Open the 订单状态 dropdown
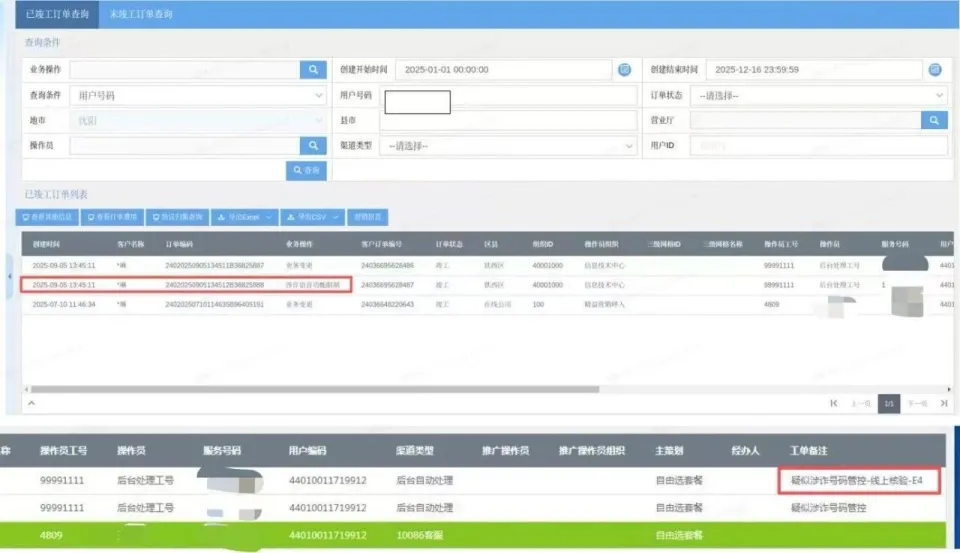 point(818,95)
